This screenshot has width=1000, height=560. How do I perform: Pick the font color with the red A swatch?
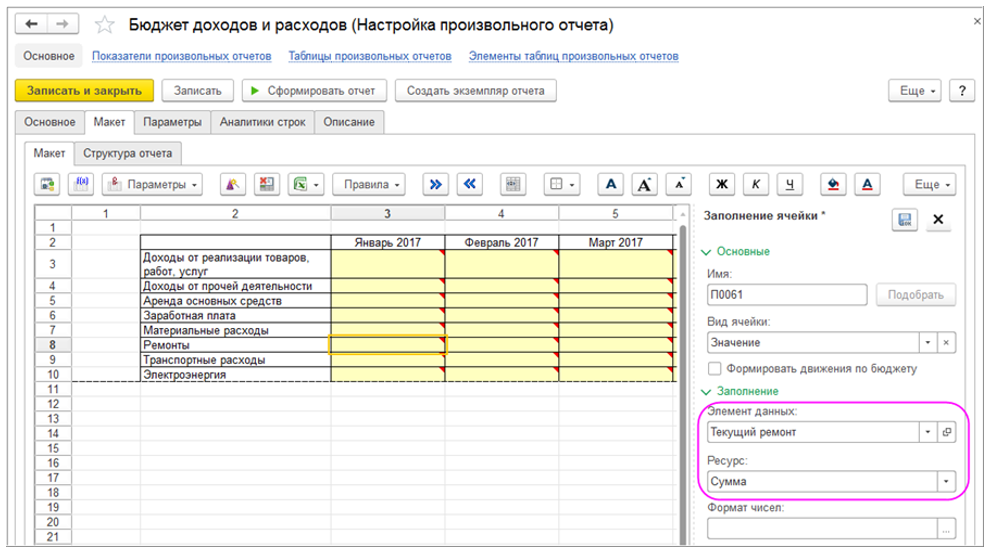coord(867,184)
